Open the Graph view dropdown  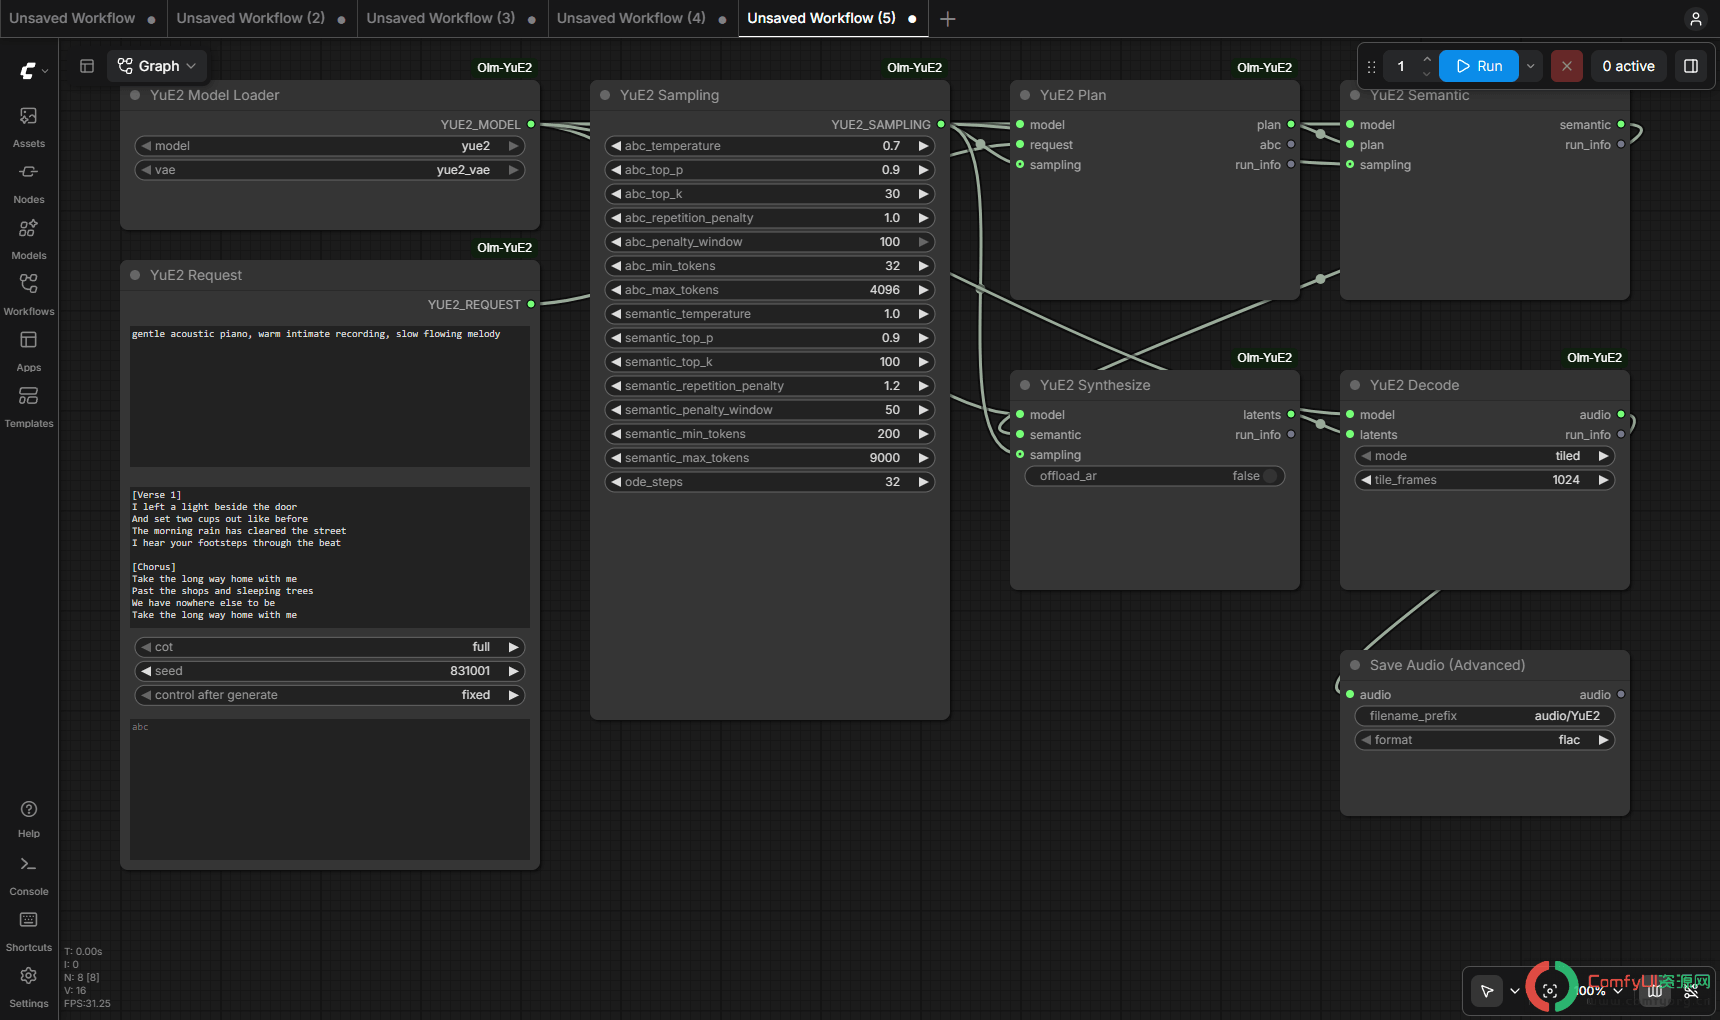pyautogui.click(x=157, y=66)
